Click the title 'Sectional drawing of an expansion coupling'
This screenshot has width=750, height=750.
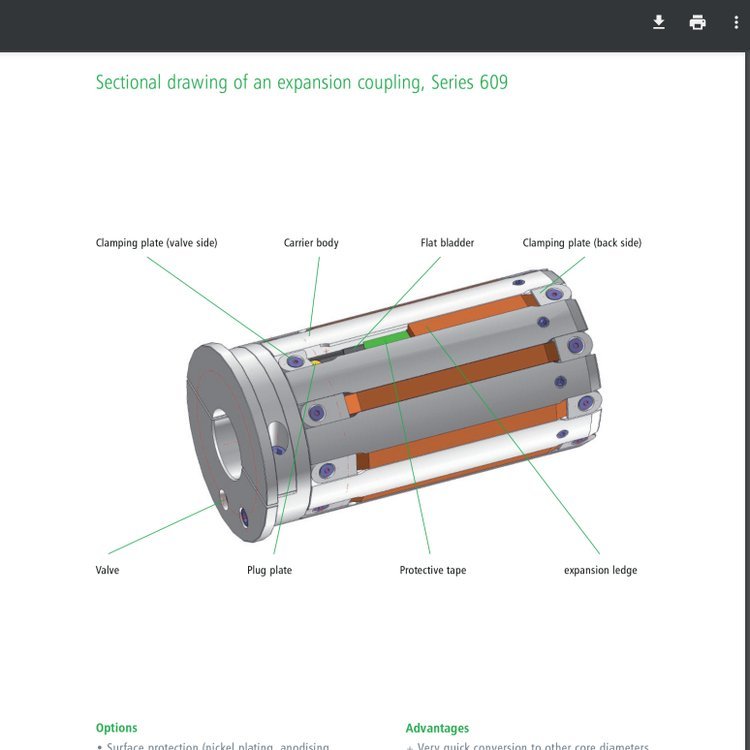301,82
